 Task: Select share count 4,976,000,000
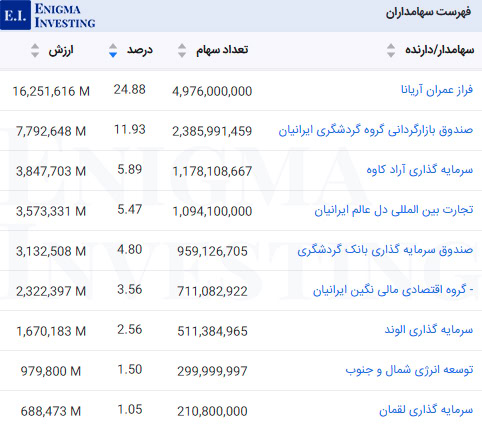[212, 91]
